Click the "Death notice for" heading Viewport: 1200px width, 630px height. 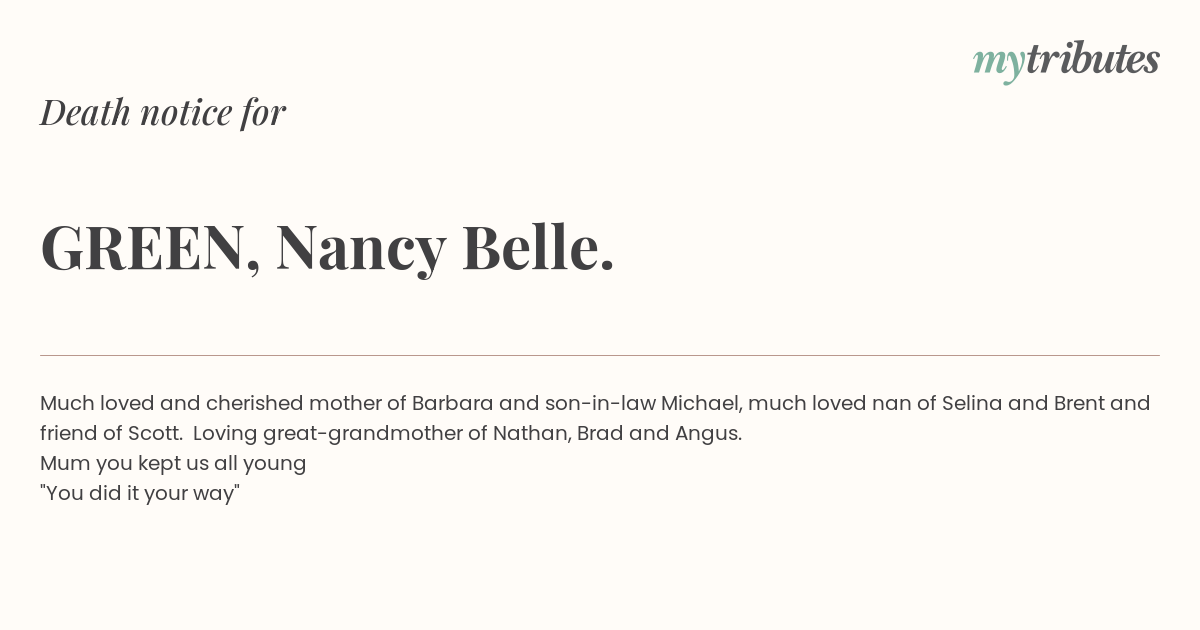(x=163, y=113)
